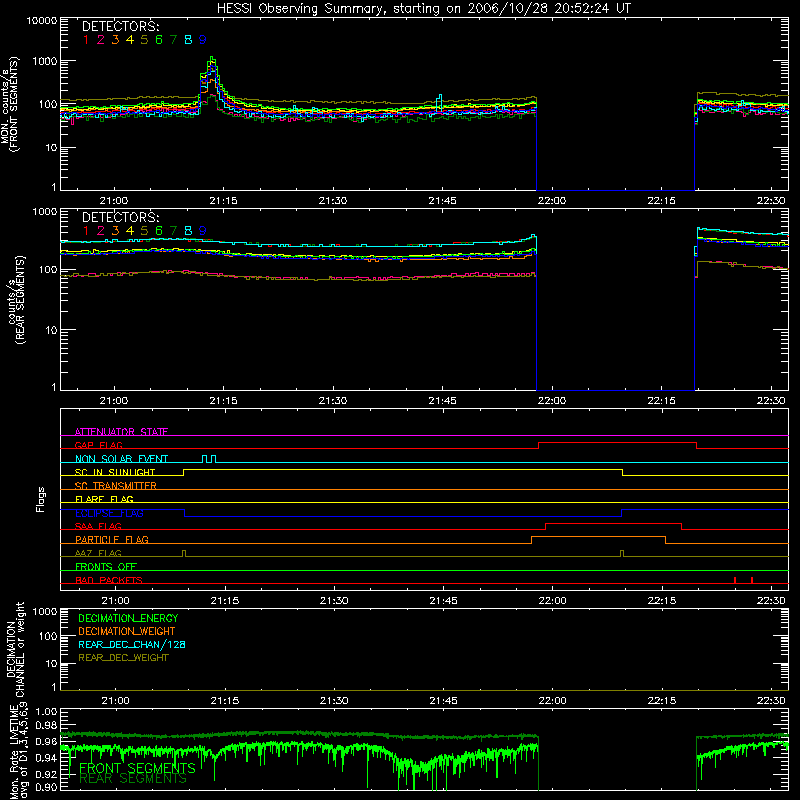Click 21:45 tick under the flags panel

(443, 601)
